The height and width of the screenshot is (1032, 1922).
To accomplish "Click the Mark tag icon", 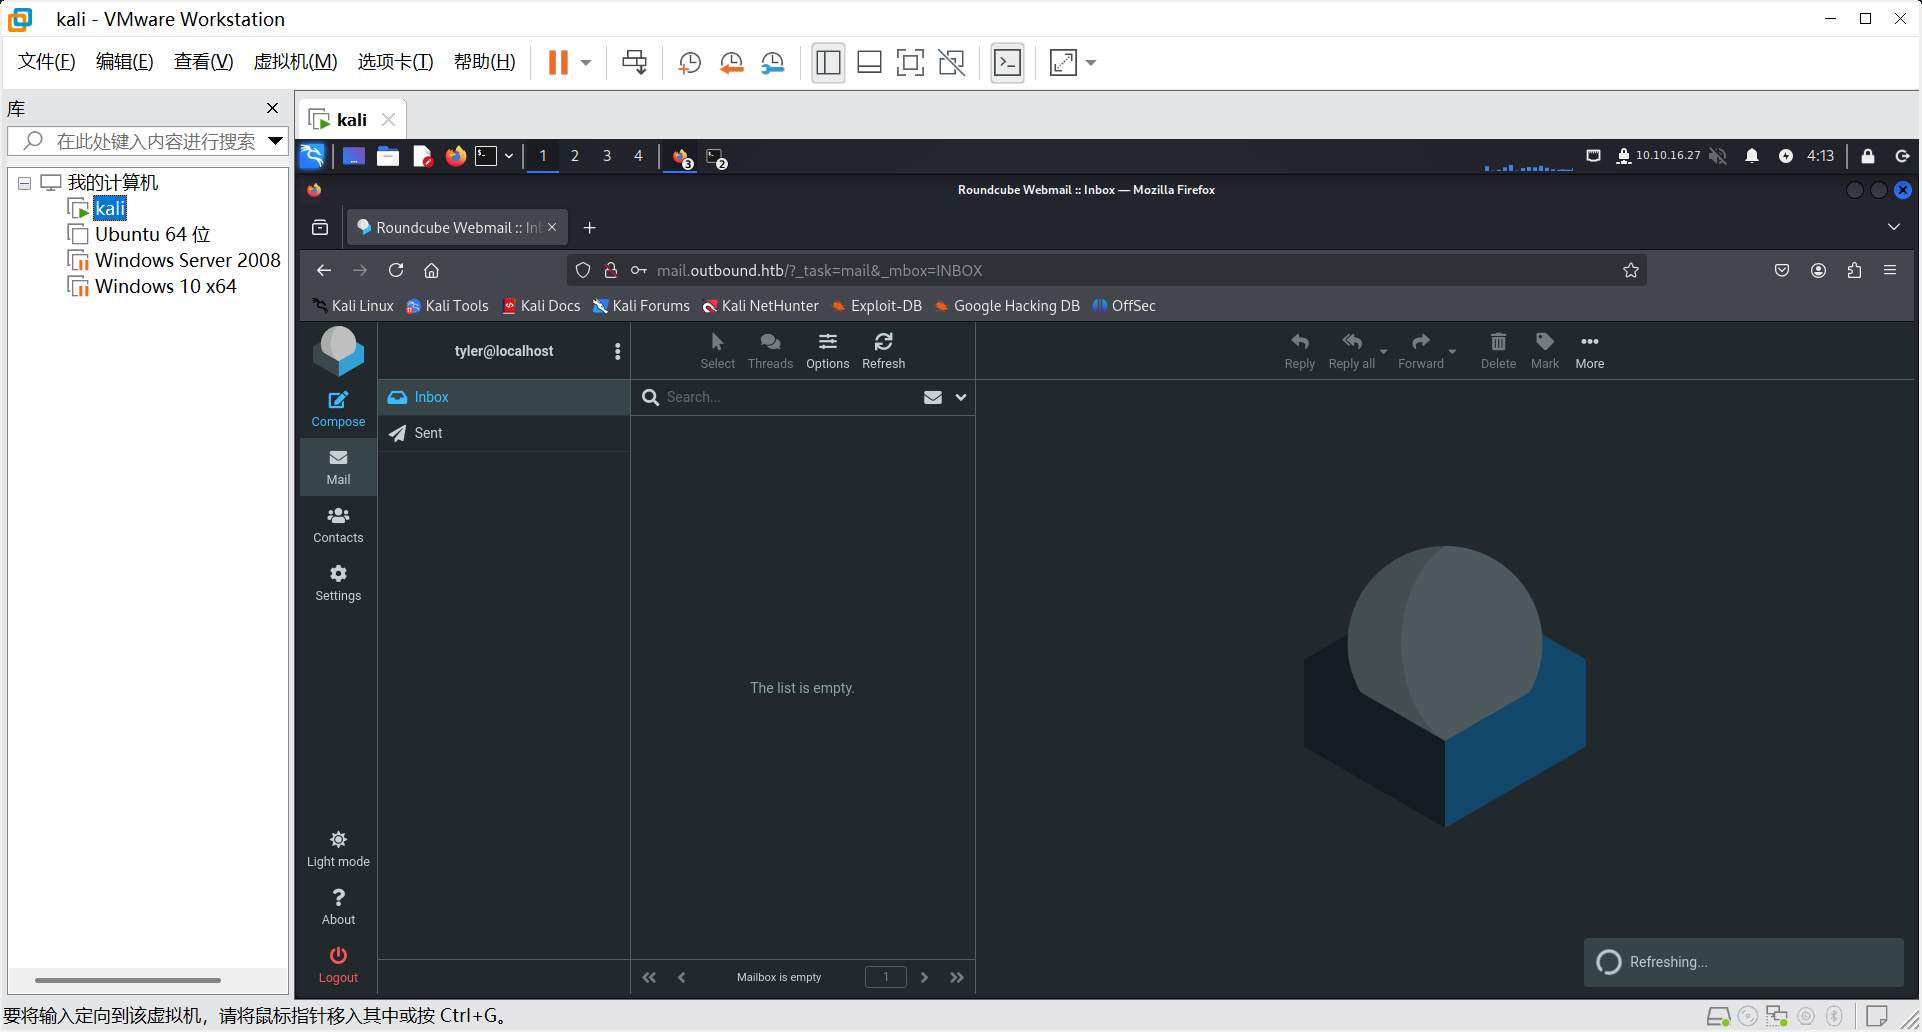I will 1544,351.
